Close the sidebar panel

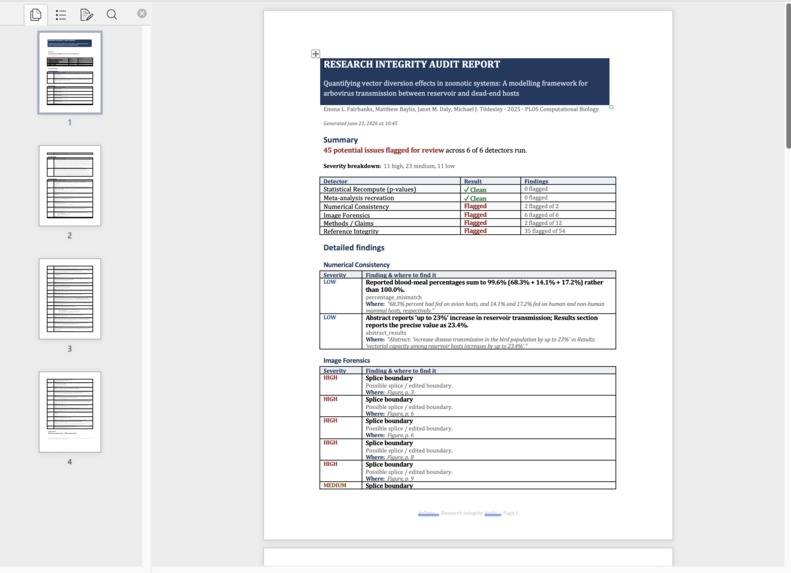point(142,14)
